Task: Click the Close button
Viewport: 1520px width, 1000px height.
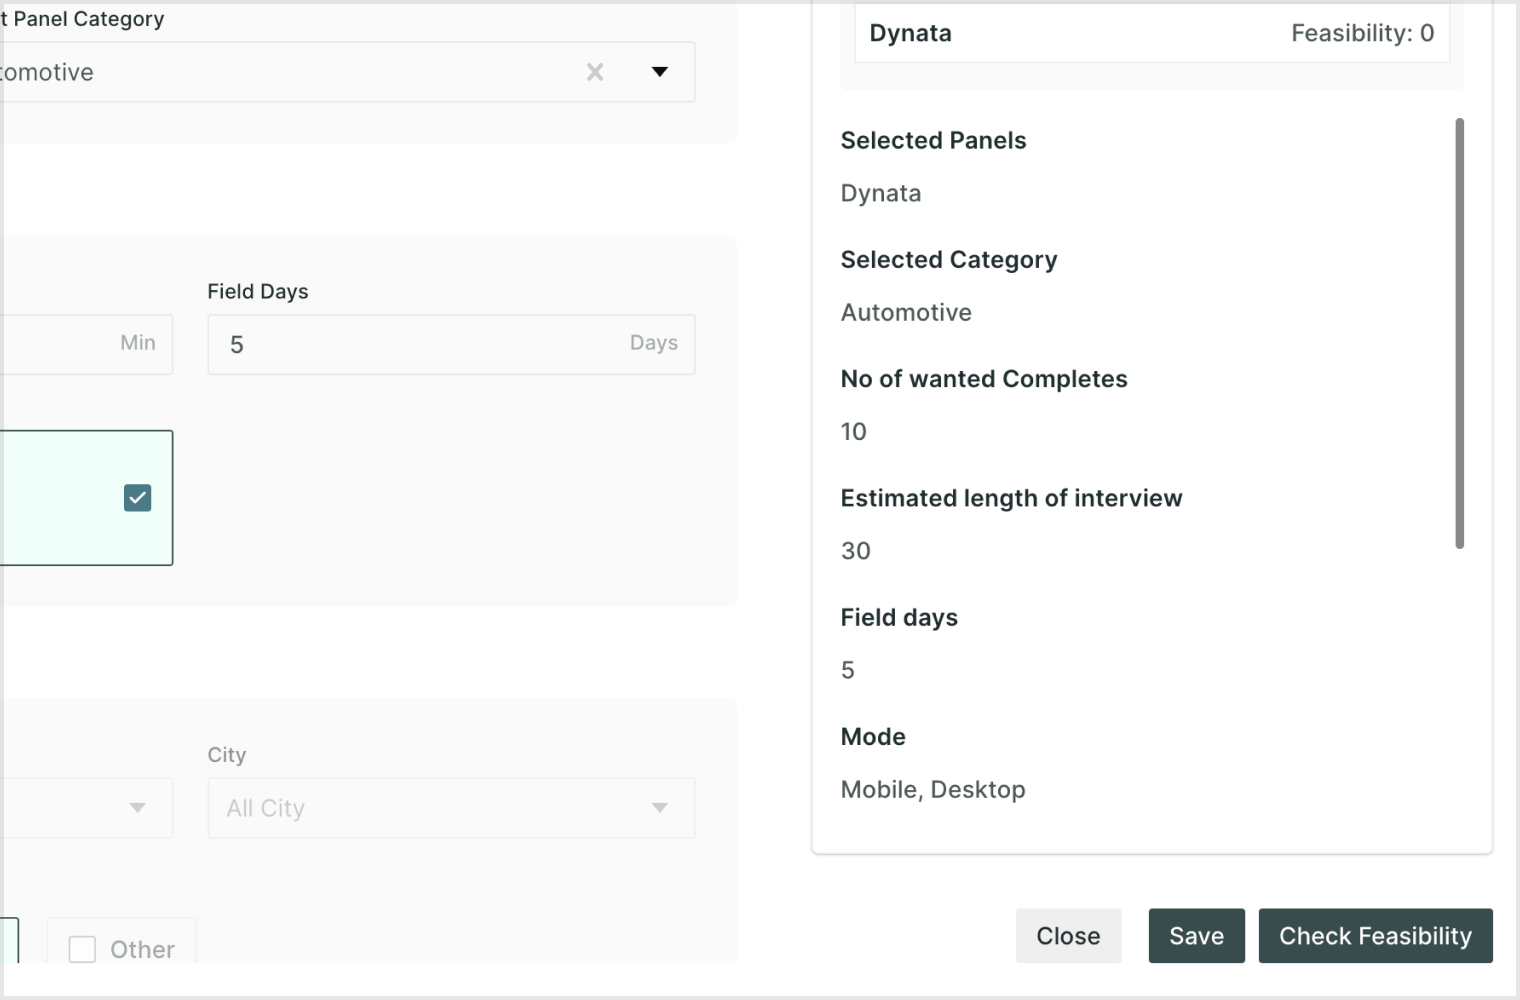Action: tap(1068, 936)
